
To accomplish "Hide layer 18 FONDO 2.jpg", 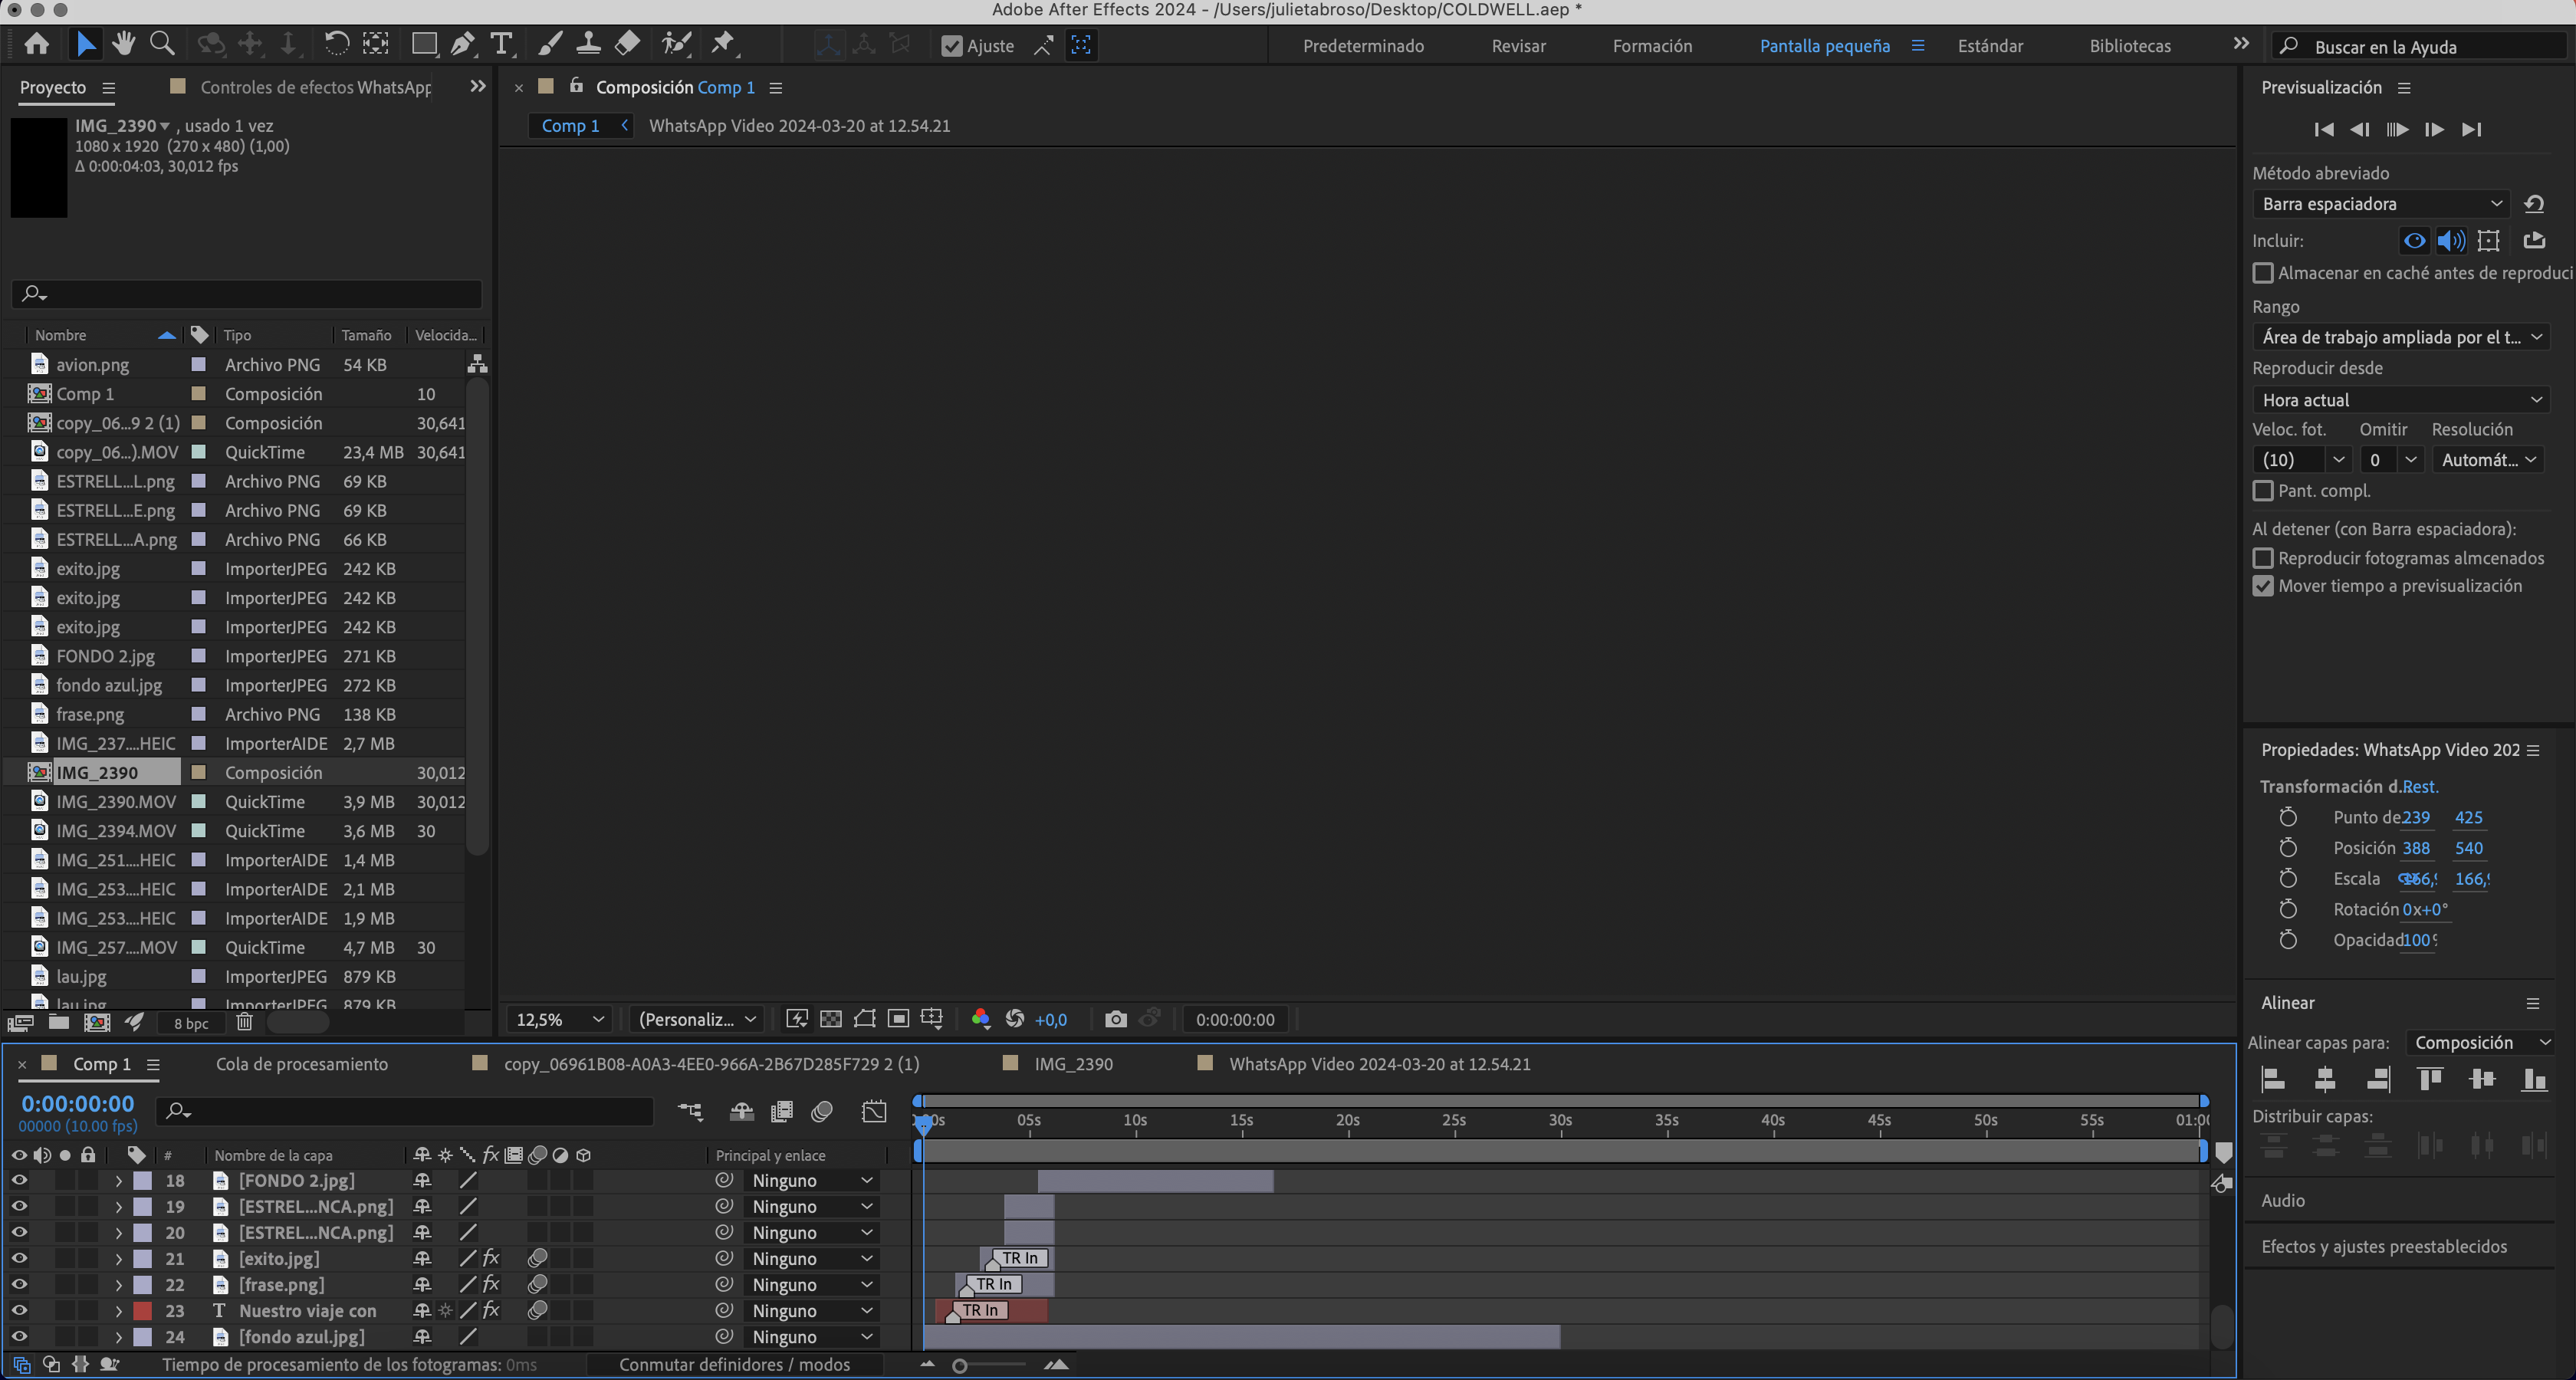I will pos(19,1180).
